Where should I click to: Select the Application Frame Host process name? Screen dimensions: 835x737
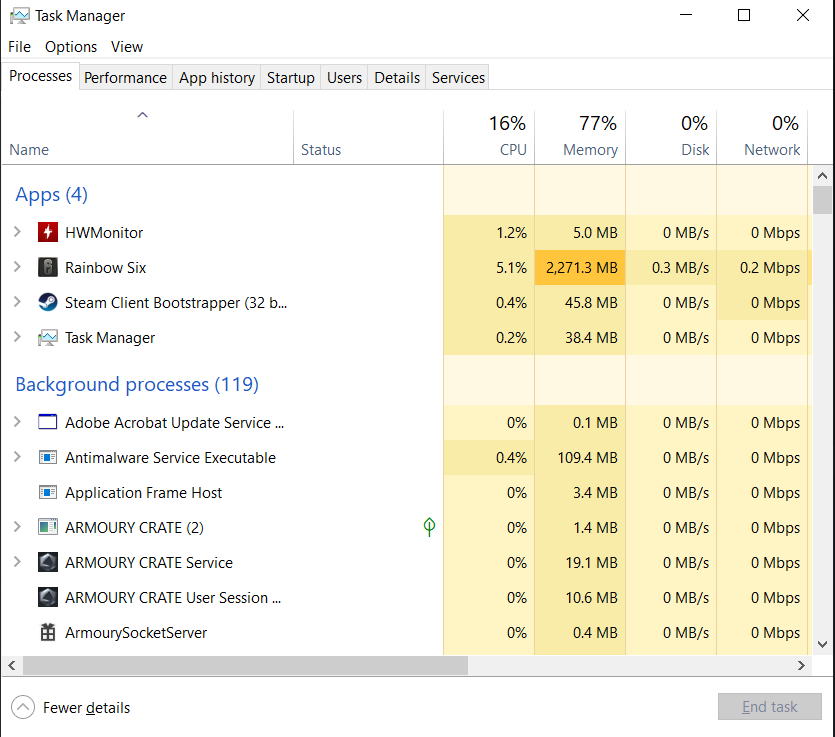[143, 493]
